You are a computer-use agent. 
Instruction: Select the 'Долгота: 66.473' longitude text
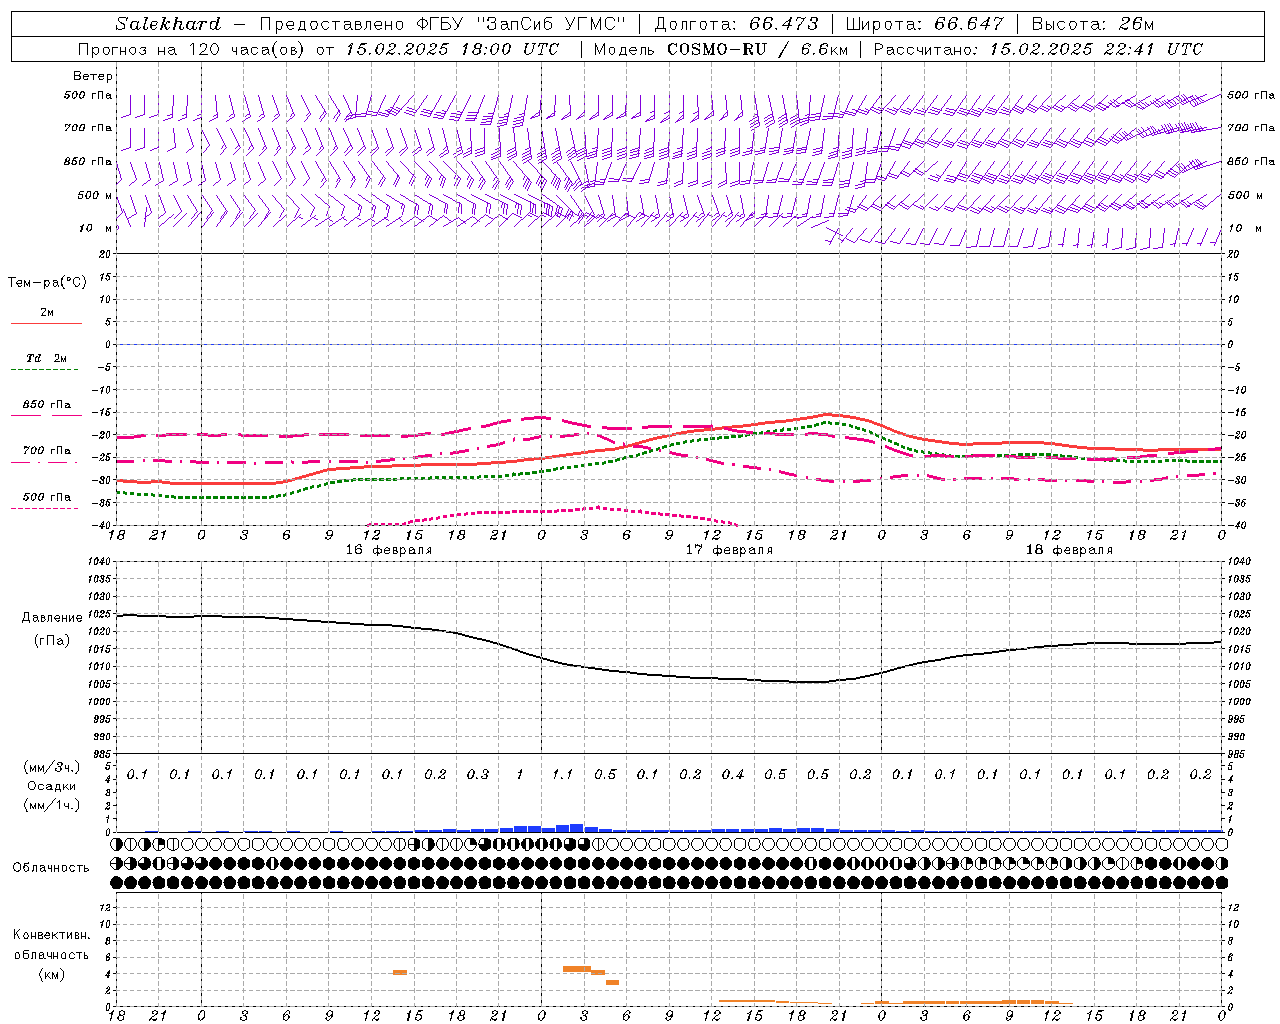tap(736, 24)
